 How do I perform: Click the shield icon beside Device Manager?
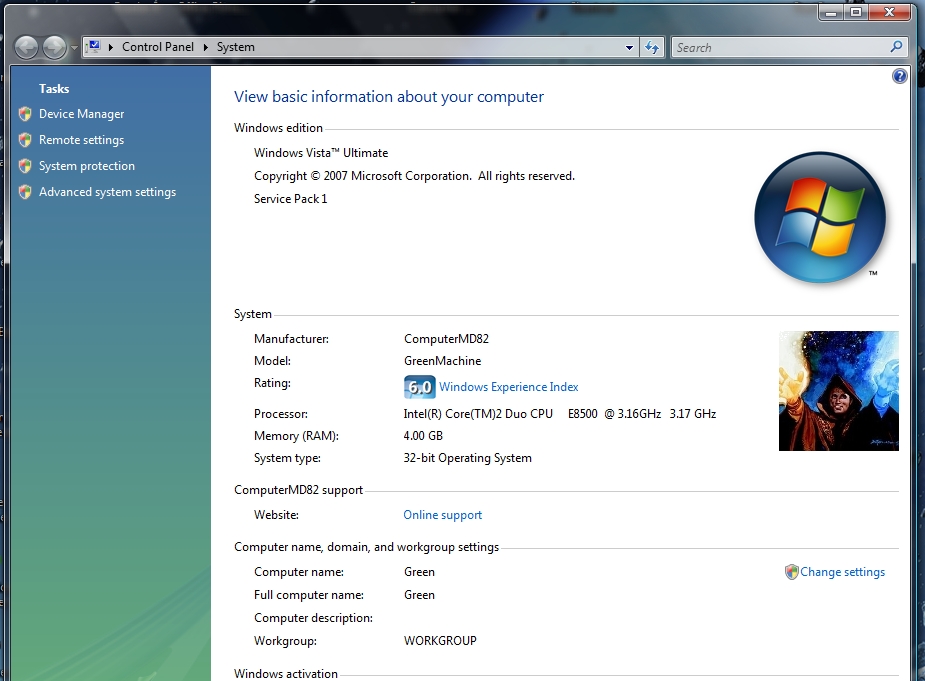tap(25, 114)
